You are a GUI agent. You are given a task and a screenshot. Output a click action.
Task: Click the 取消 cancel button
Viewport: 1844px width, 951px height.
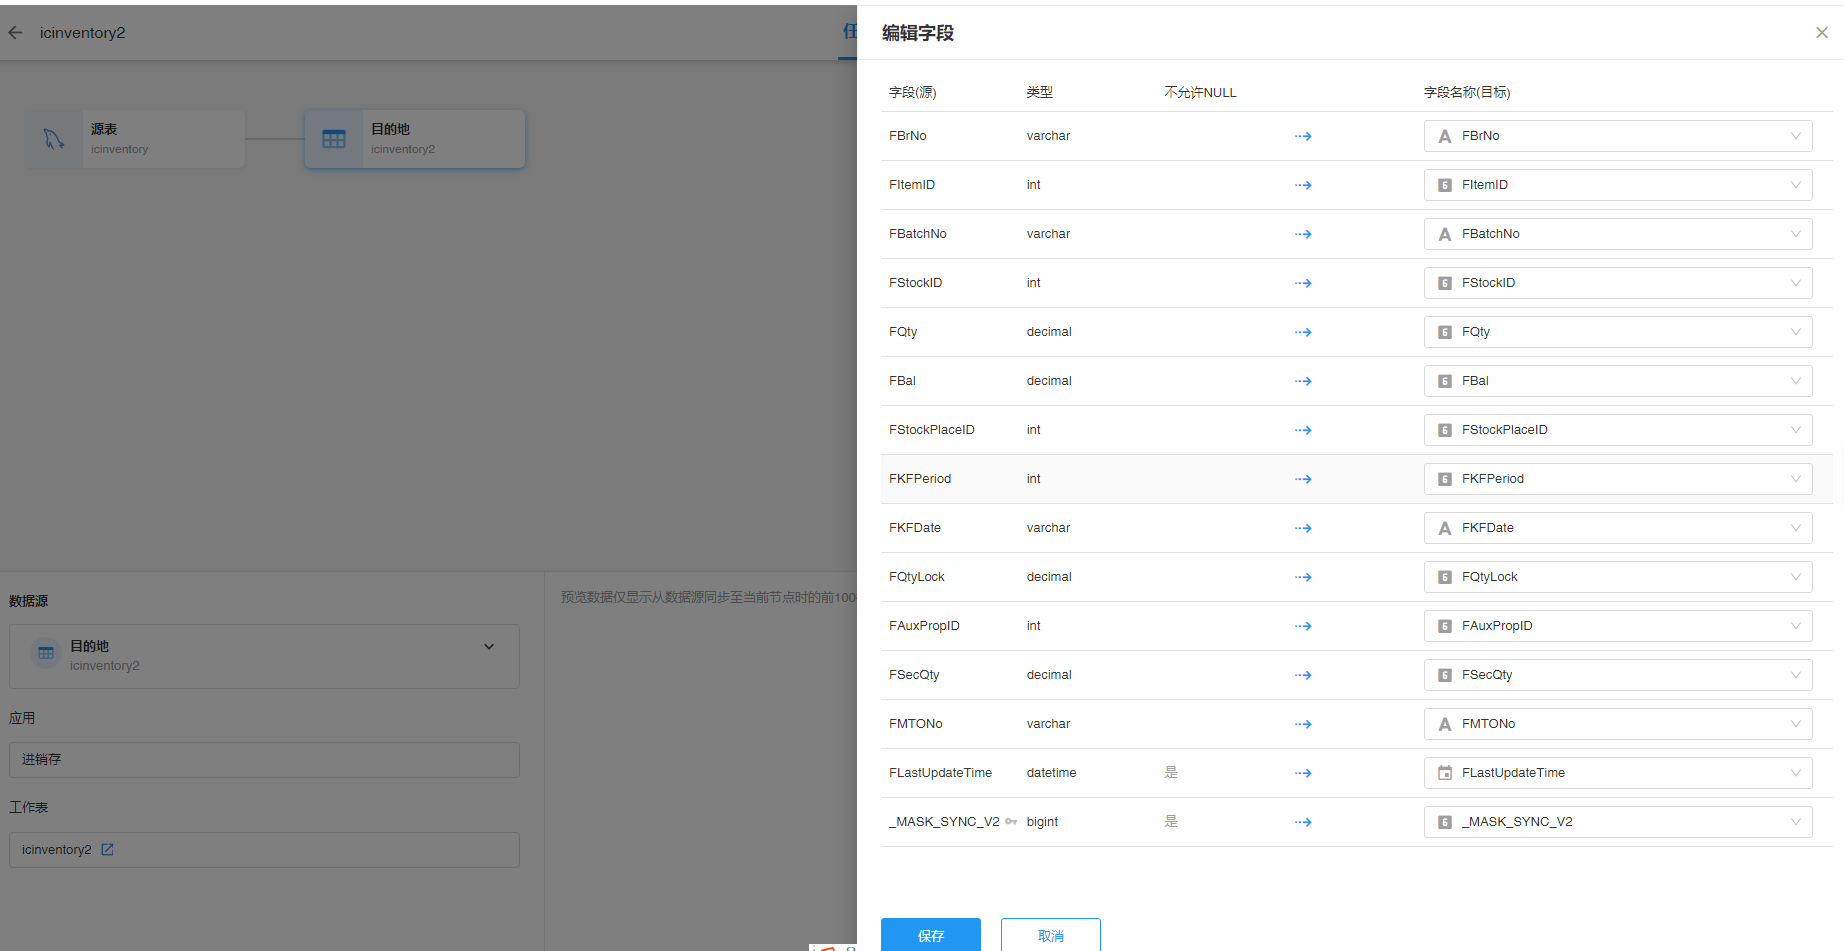click(1050, 935)
